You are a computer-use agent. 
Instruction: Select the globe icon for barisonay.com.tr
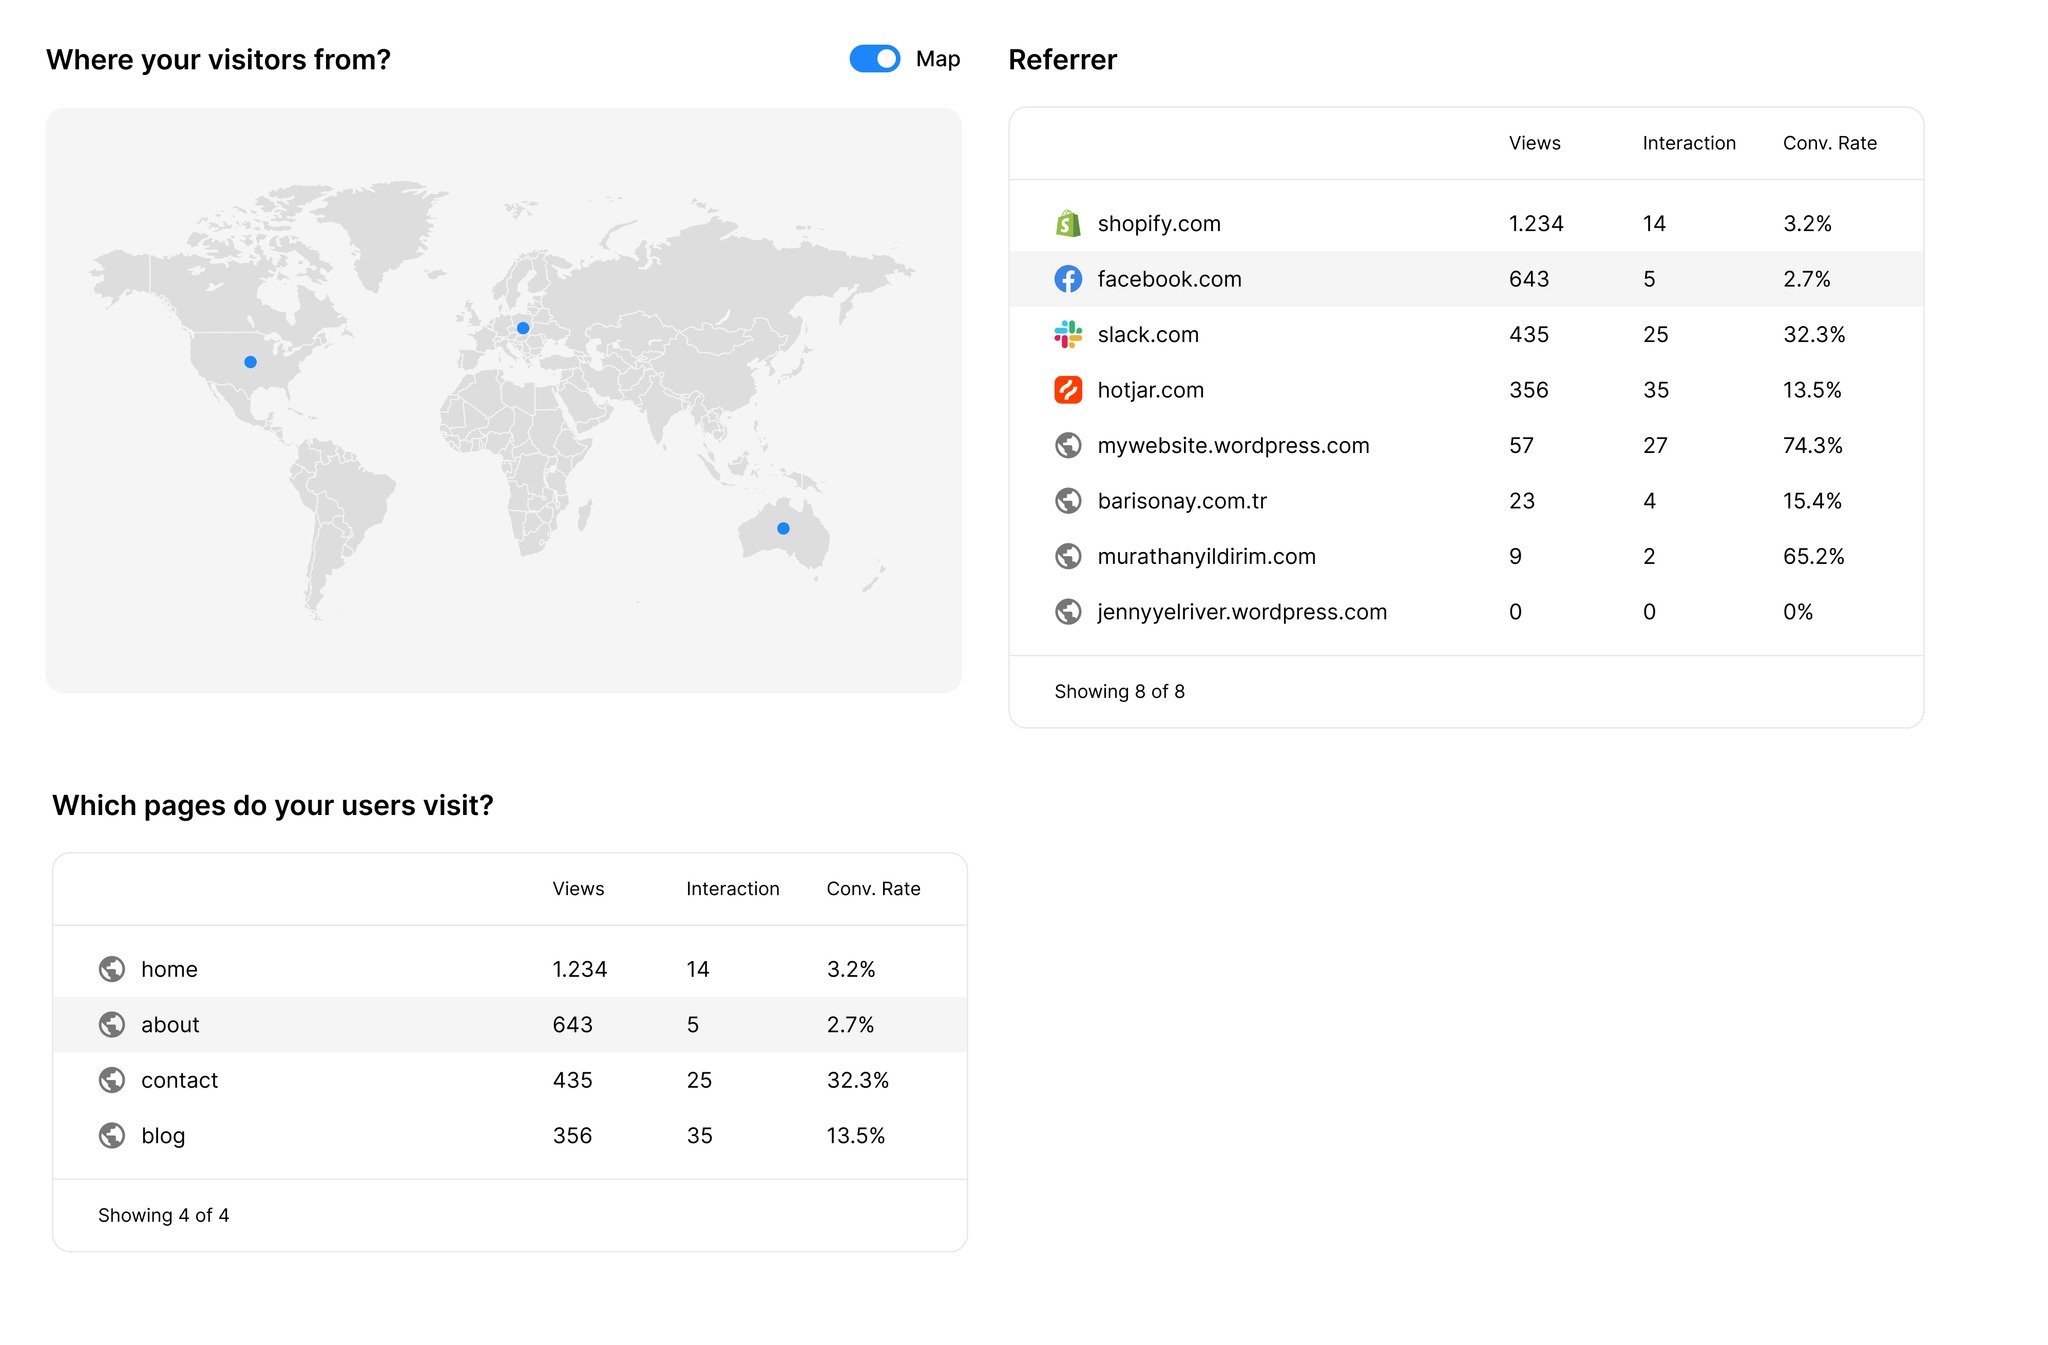pos(1068,500)
